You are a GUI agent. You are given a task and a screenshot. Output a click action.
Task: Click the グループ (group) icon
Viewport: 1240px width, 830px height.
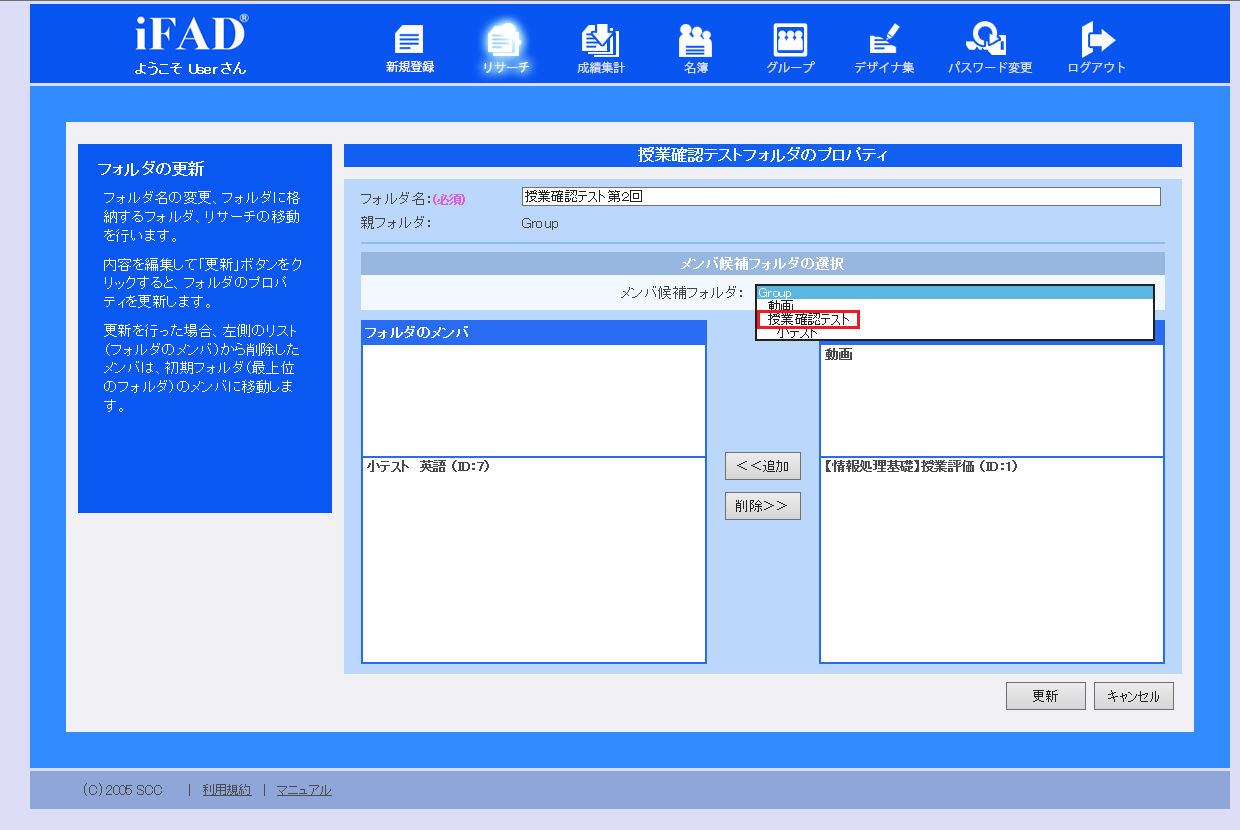(x=790, y=48)
